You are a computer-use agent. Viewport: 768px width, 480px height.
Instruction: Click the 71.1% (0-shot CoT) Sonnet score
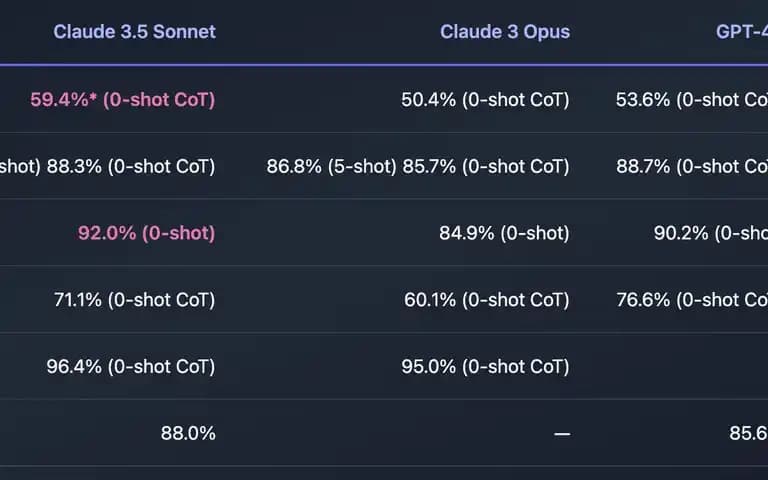point(135,300)
